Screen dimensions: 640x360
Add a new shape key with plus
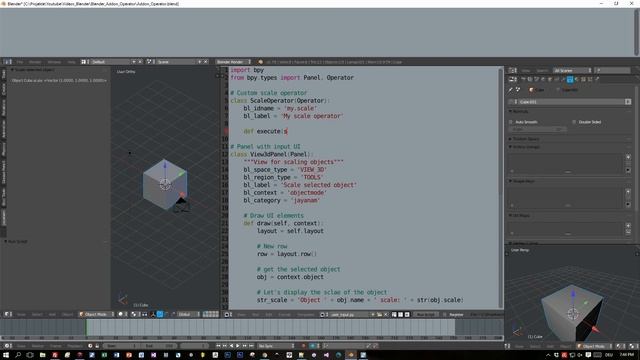tap(628, 191)
